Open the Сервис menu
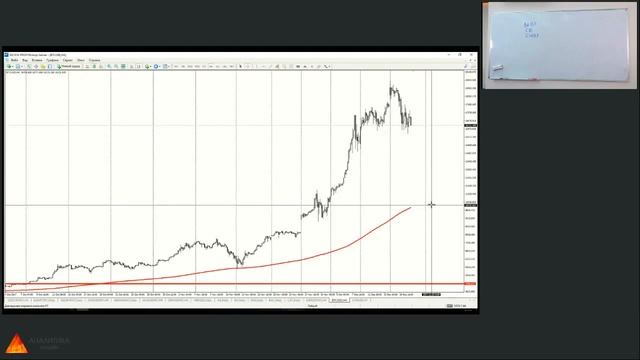The height and width of the screenshot is (360, 640). (67, 60)
